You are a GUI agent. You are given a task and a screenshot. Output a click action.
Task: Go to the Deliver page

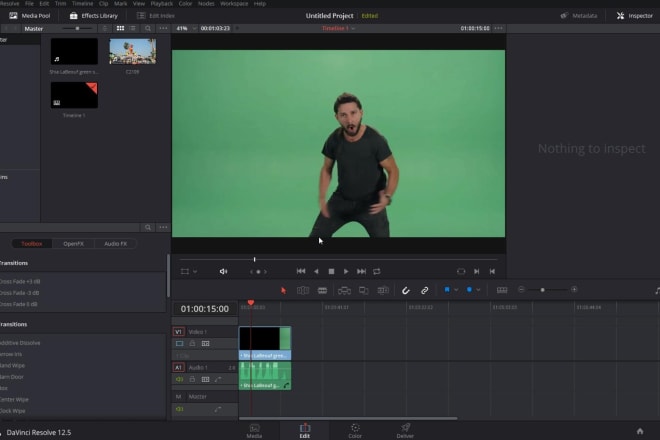pos(405,431)
